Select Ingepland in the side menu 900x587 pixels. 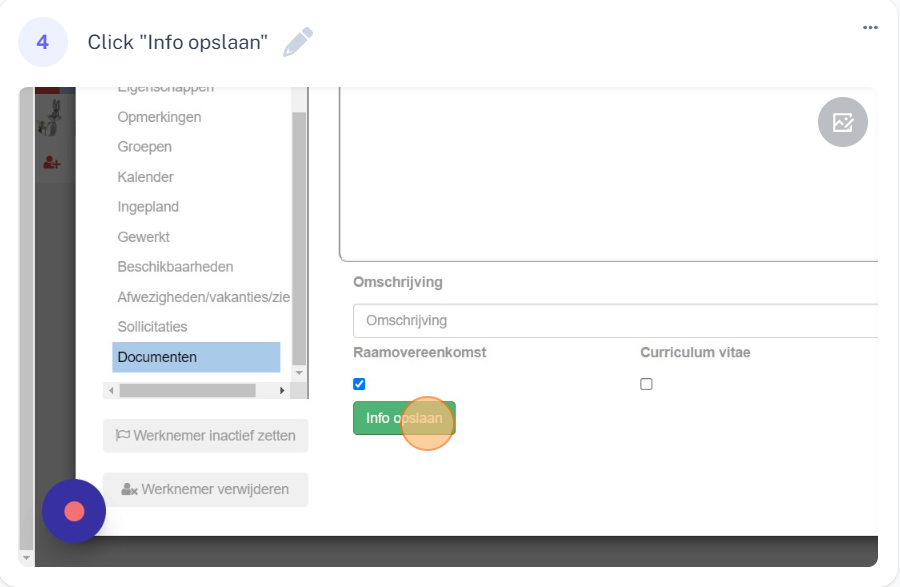tap(148, 207)
